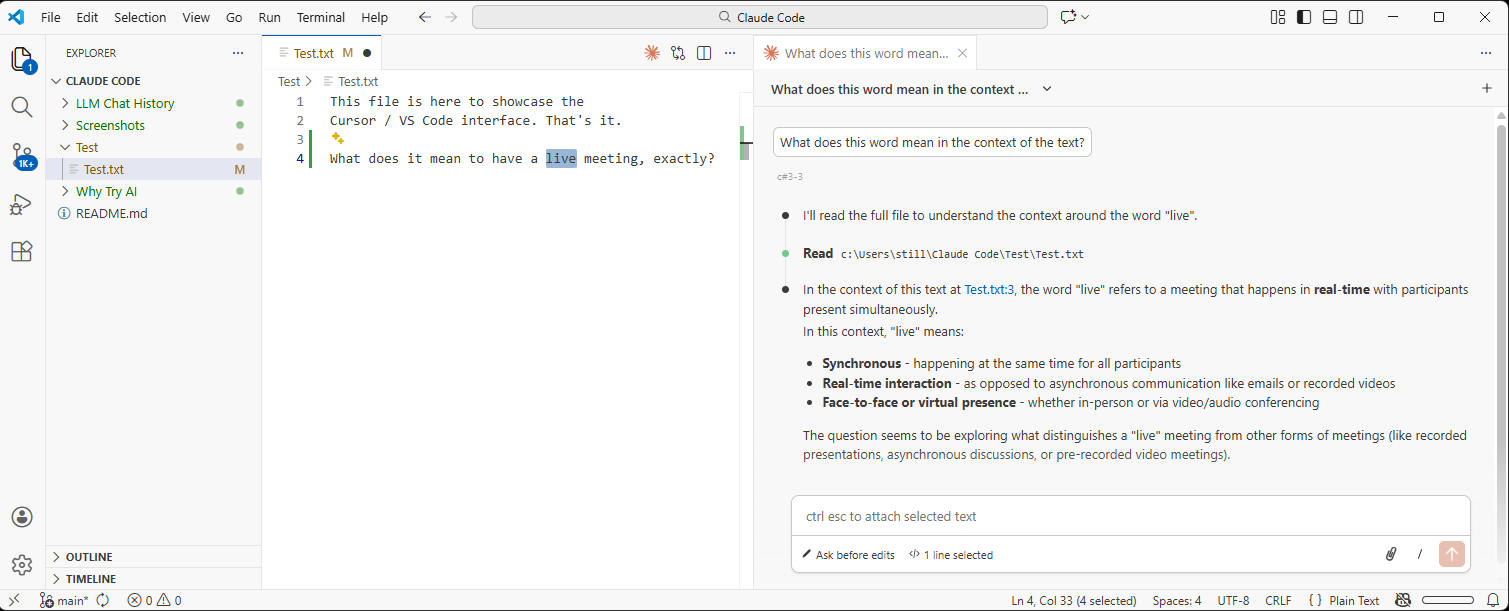Viewport: 1509px width, 611px height.
Task: Open Claude Code from the editor toolbar
Action: [652, 53]
